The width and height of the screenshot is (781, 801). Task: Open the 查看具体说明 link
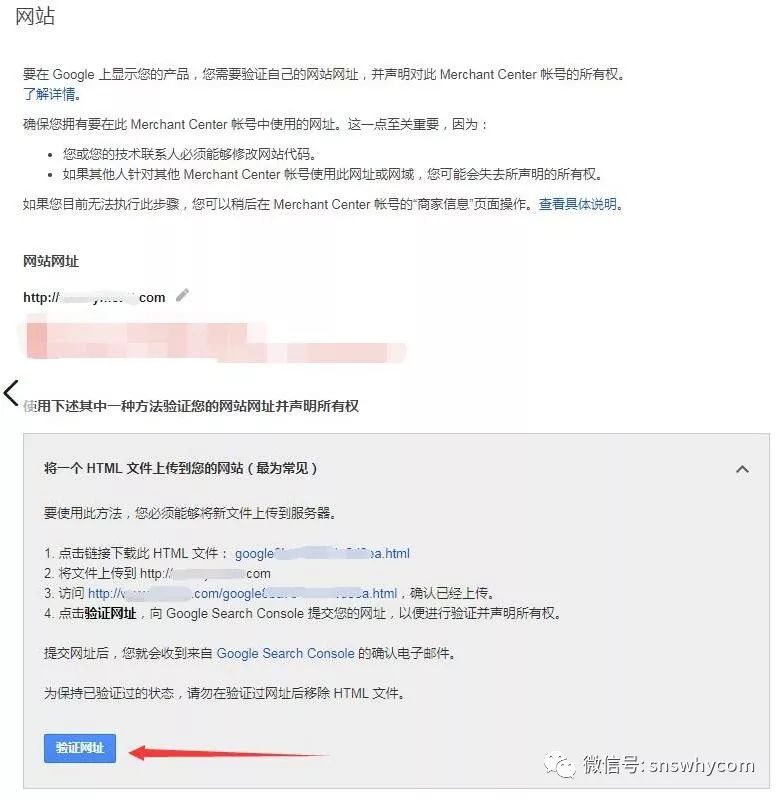coord(578,204)
